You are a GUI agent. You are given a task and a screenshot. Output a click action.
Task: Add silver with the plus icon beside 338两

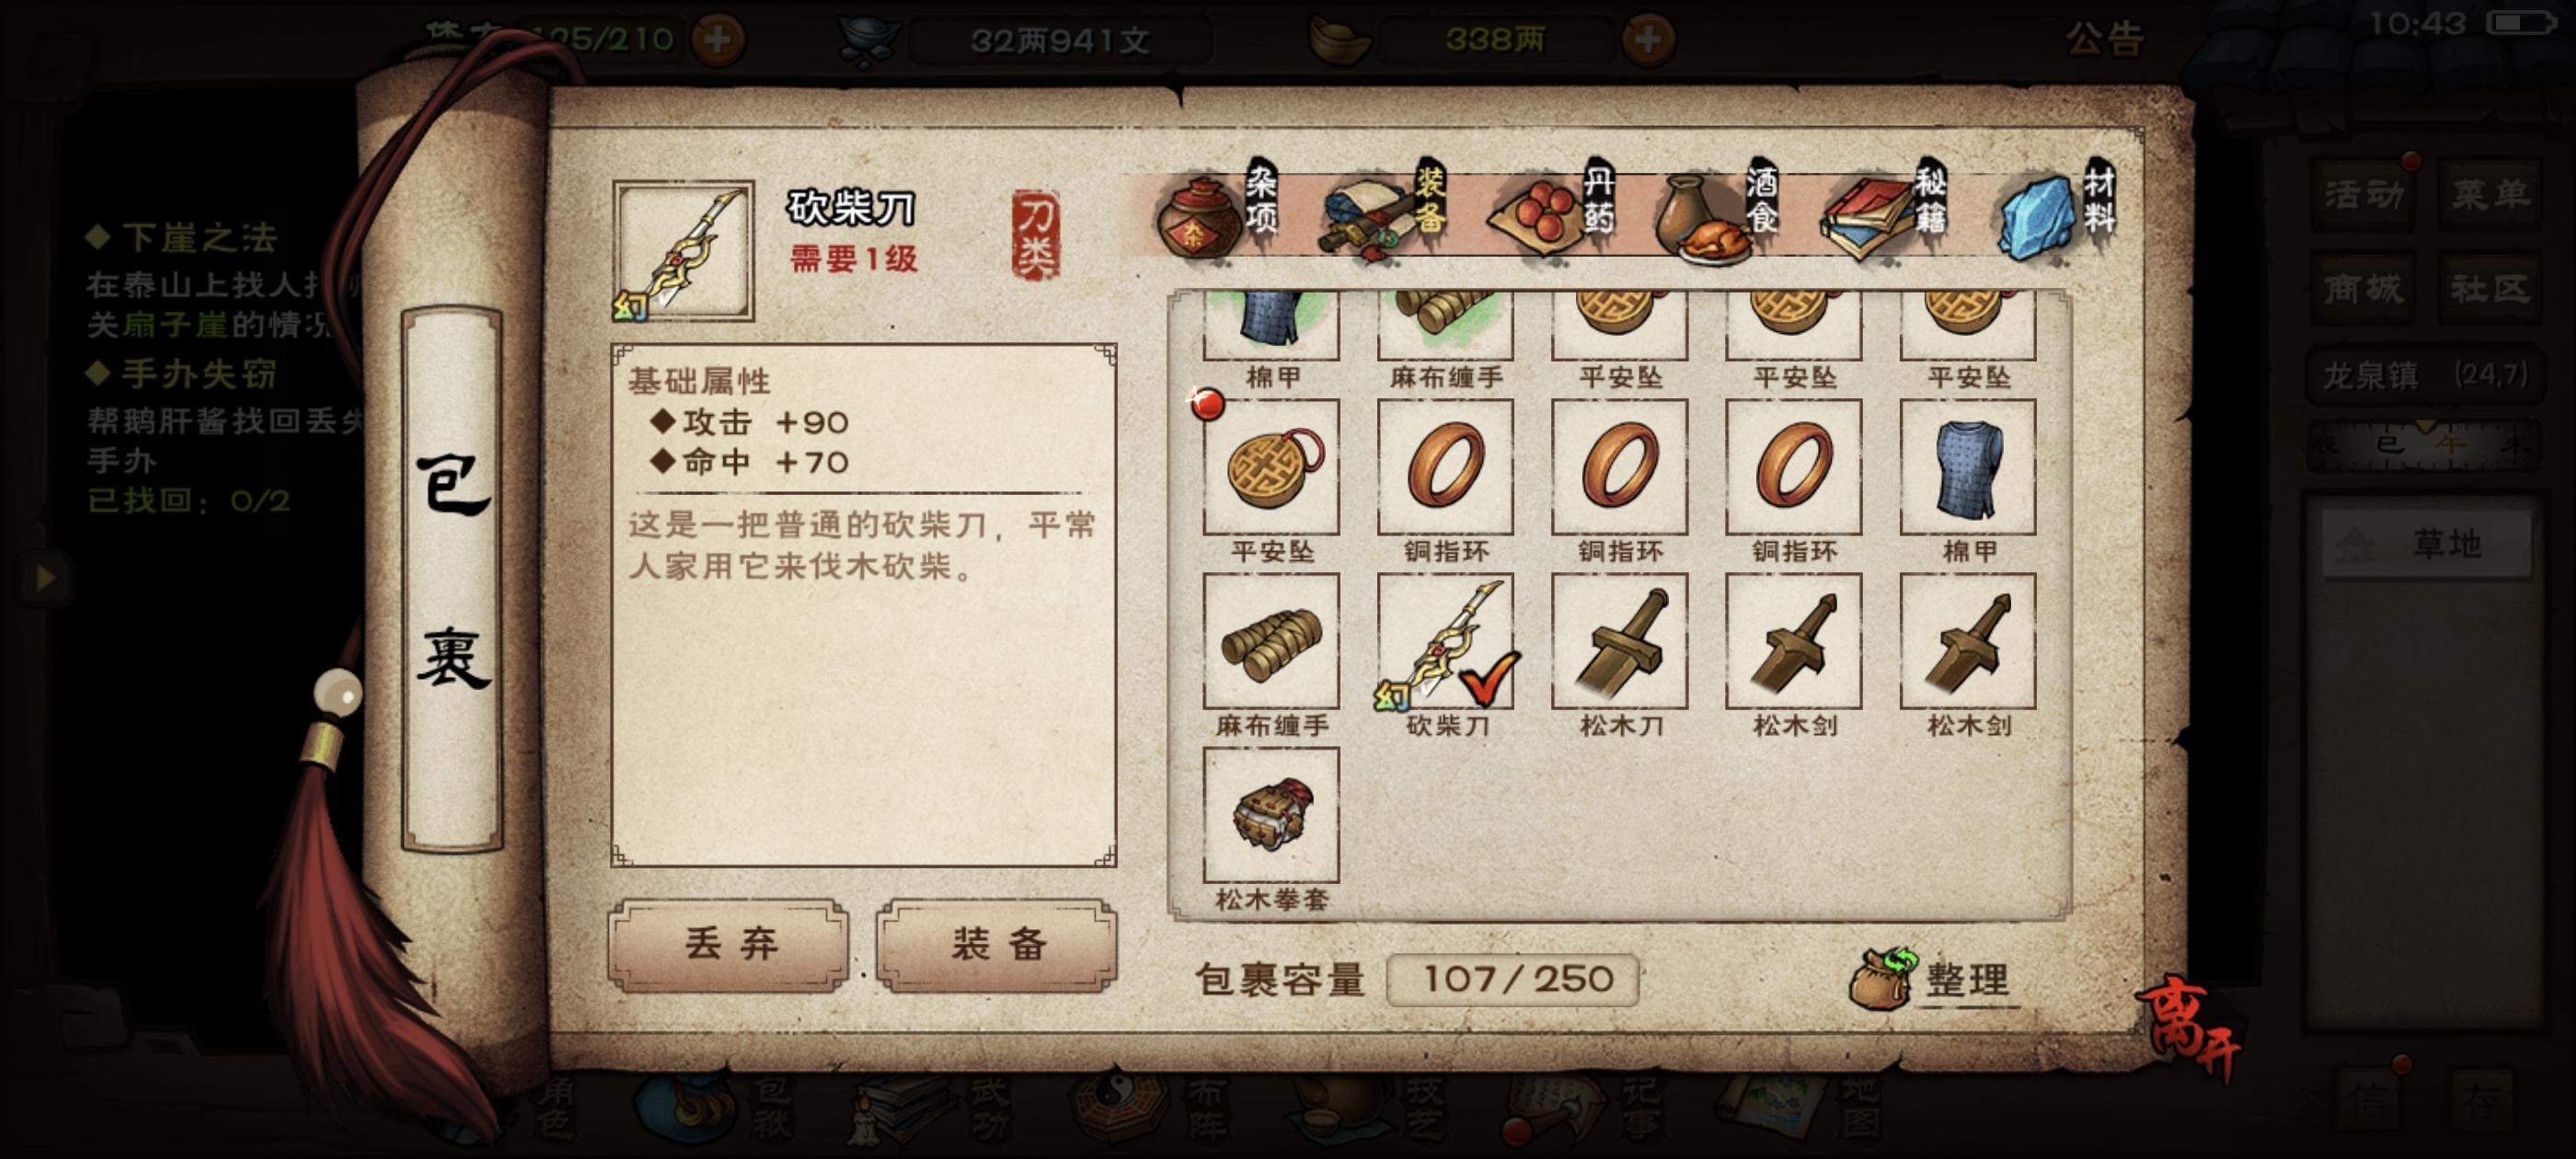1647,40
